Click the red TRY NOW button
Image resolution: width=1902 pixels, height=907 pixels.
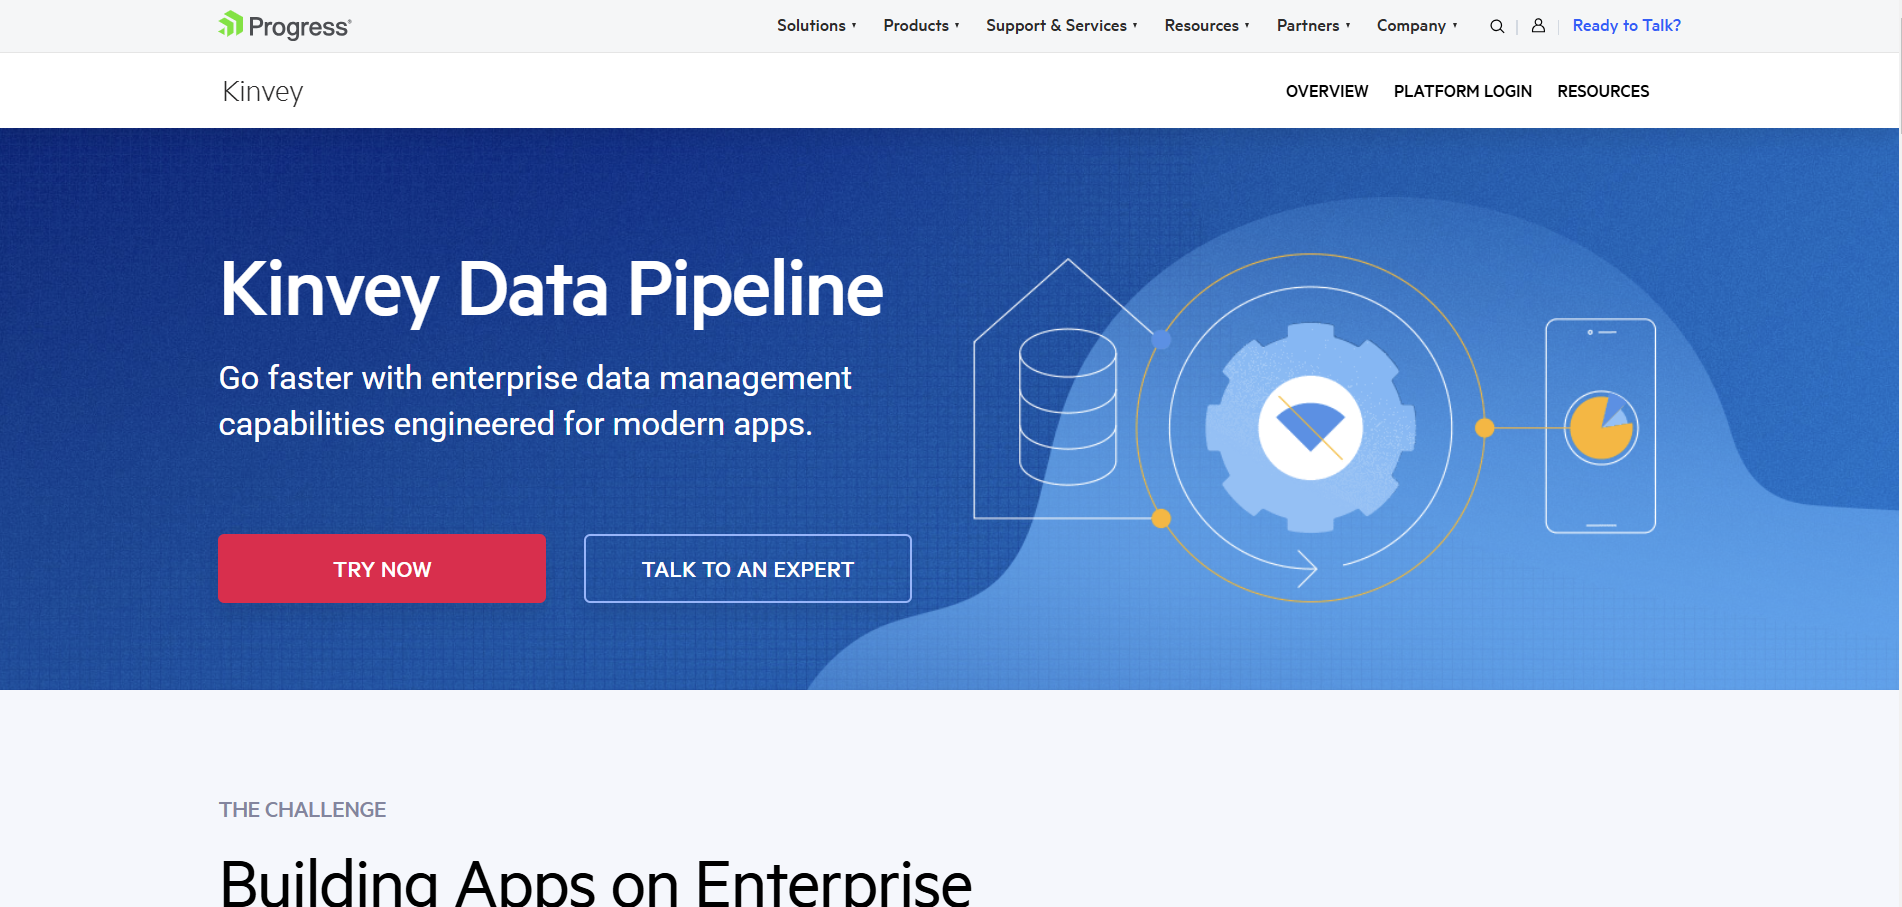(x=382, y=568)
